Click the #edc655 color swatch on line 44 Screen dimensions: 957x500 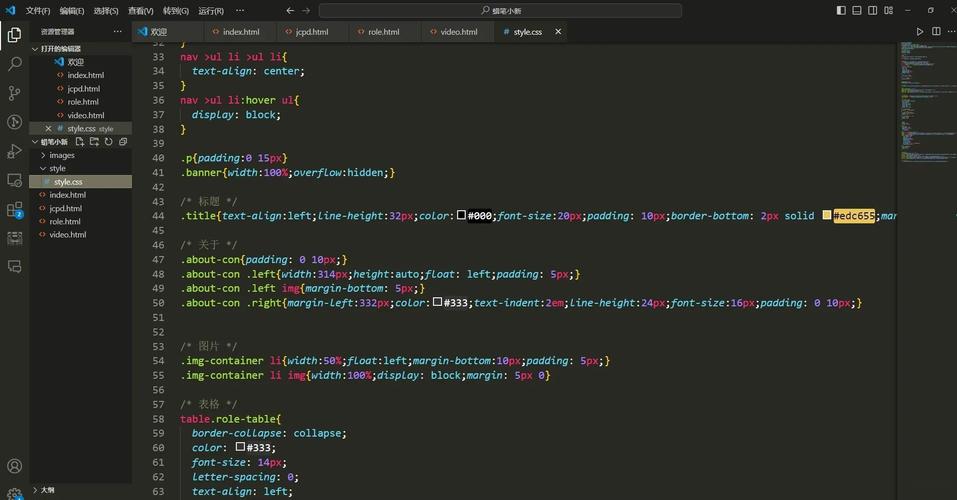coord(827,215)
